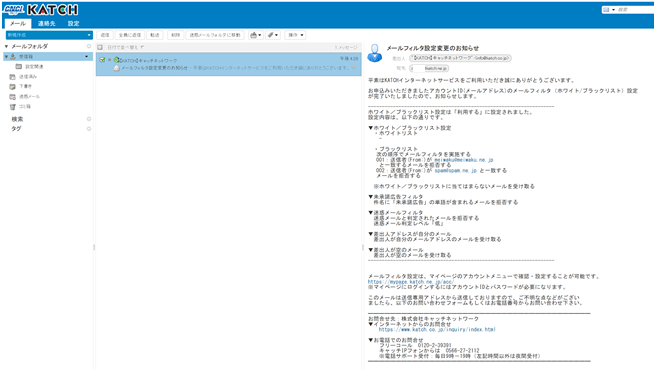
Task: Click the 全員に返信 reply-all button
Action: click(x=130, y=35)
